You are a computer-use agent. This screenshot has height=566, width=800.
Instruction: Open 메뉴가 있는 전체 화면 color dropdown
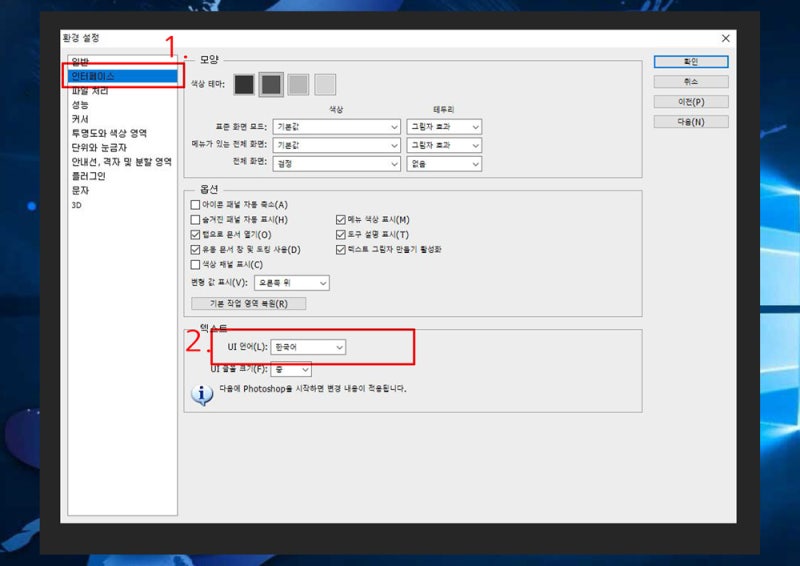[337, 145]
